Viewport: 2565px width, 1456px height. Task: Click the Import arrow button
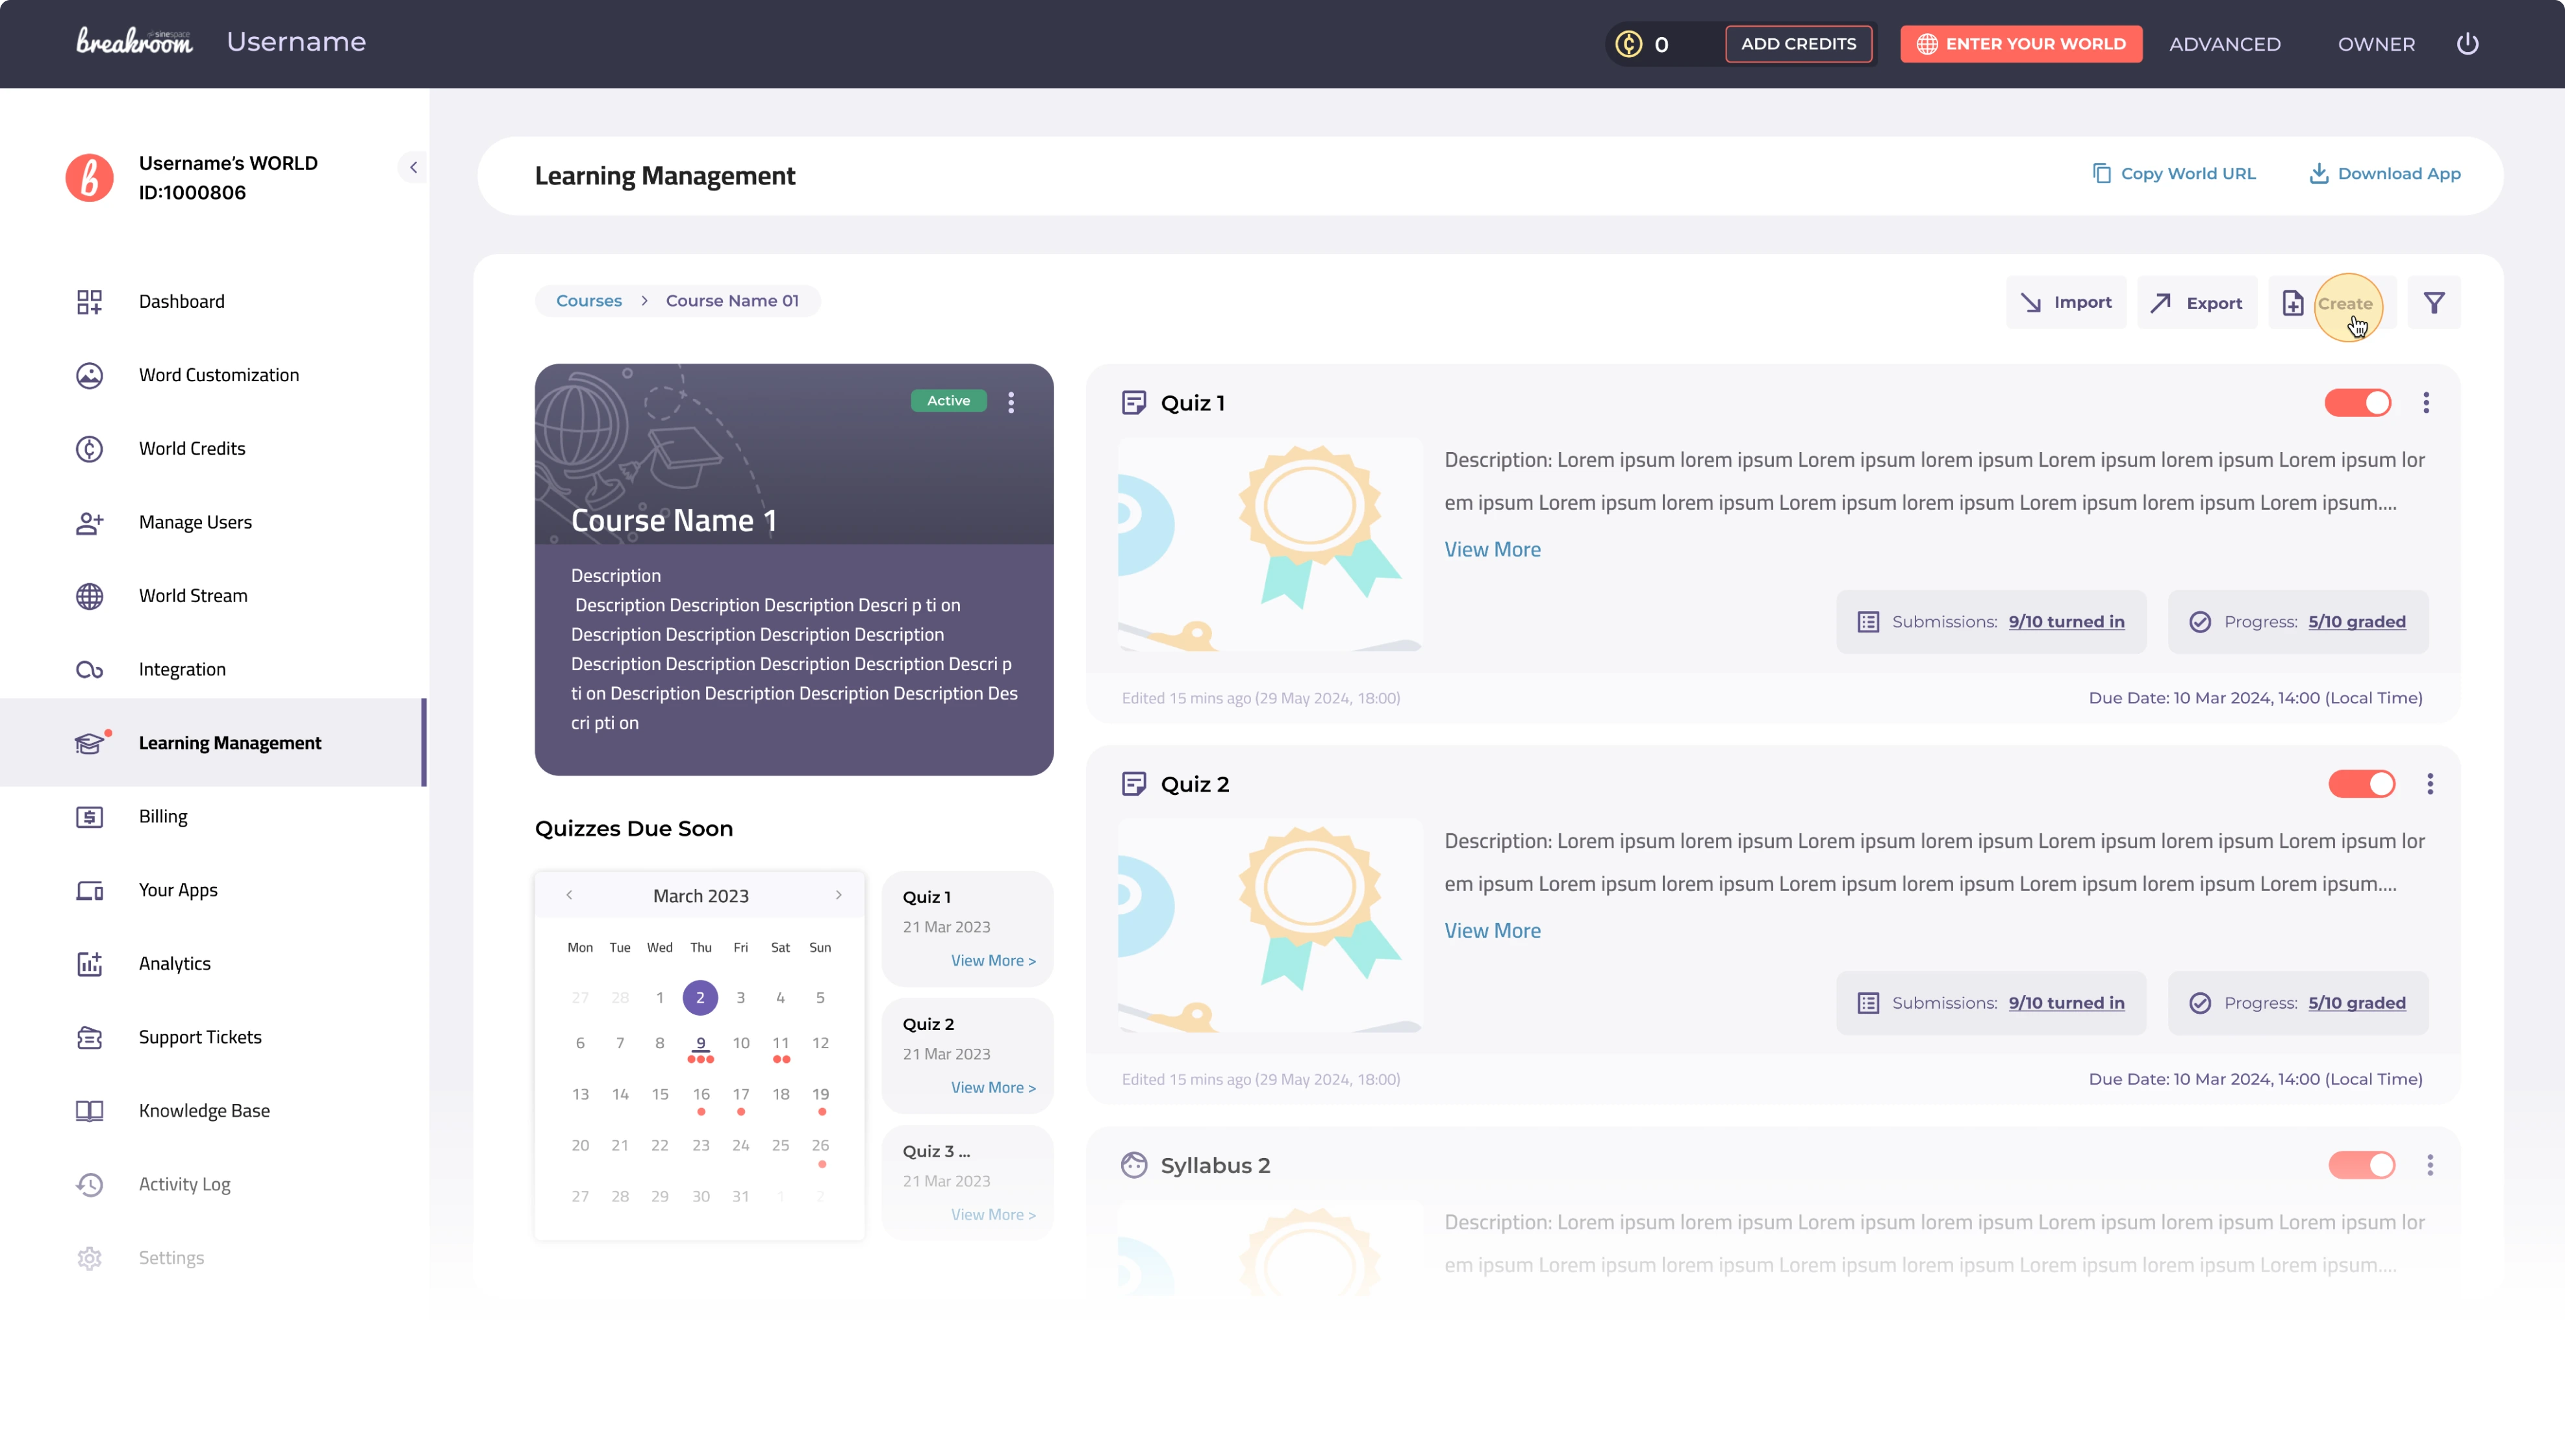[2066, 303]
